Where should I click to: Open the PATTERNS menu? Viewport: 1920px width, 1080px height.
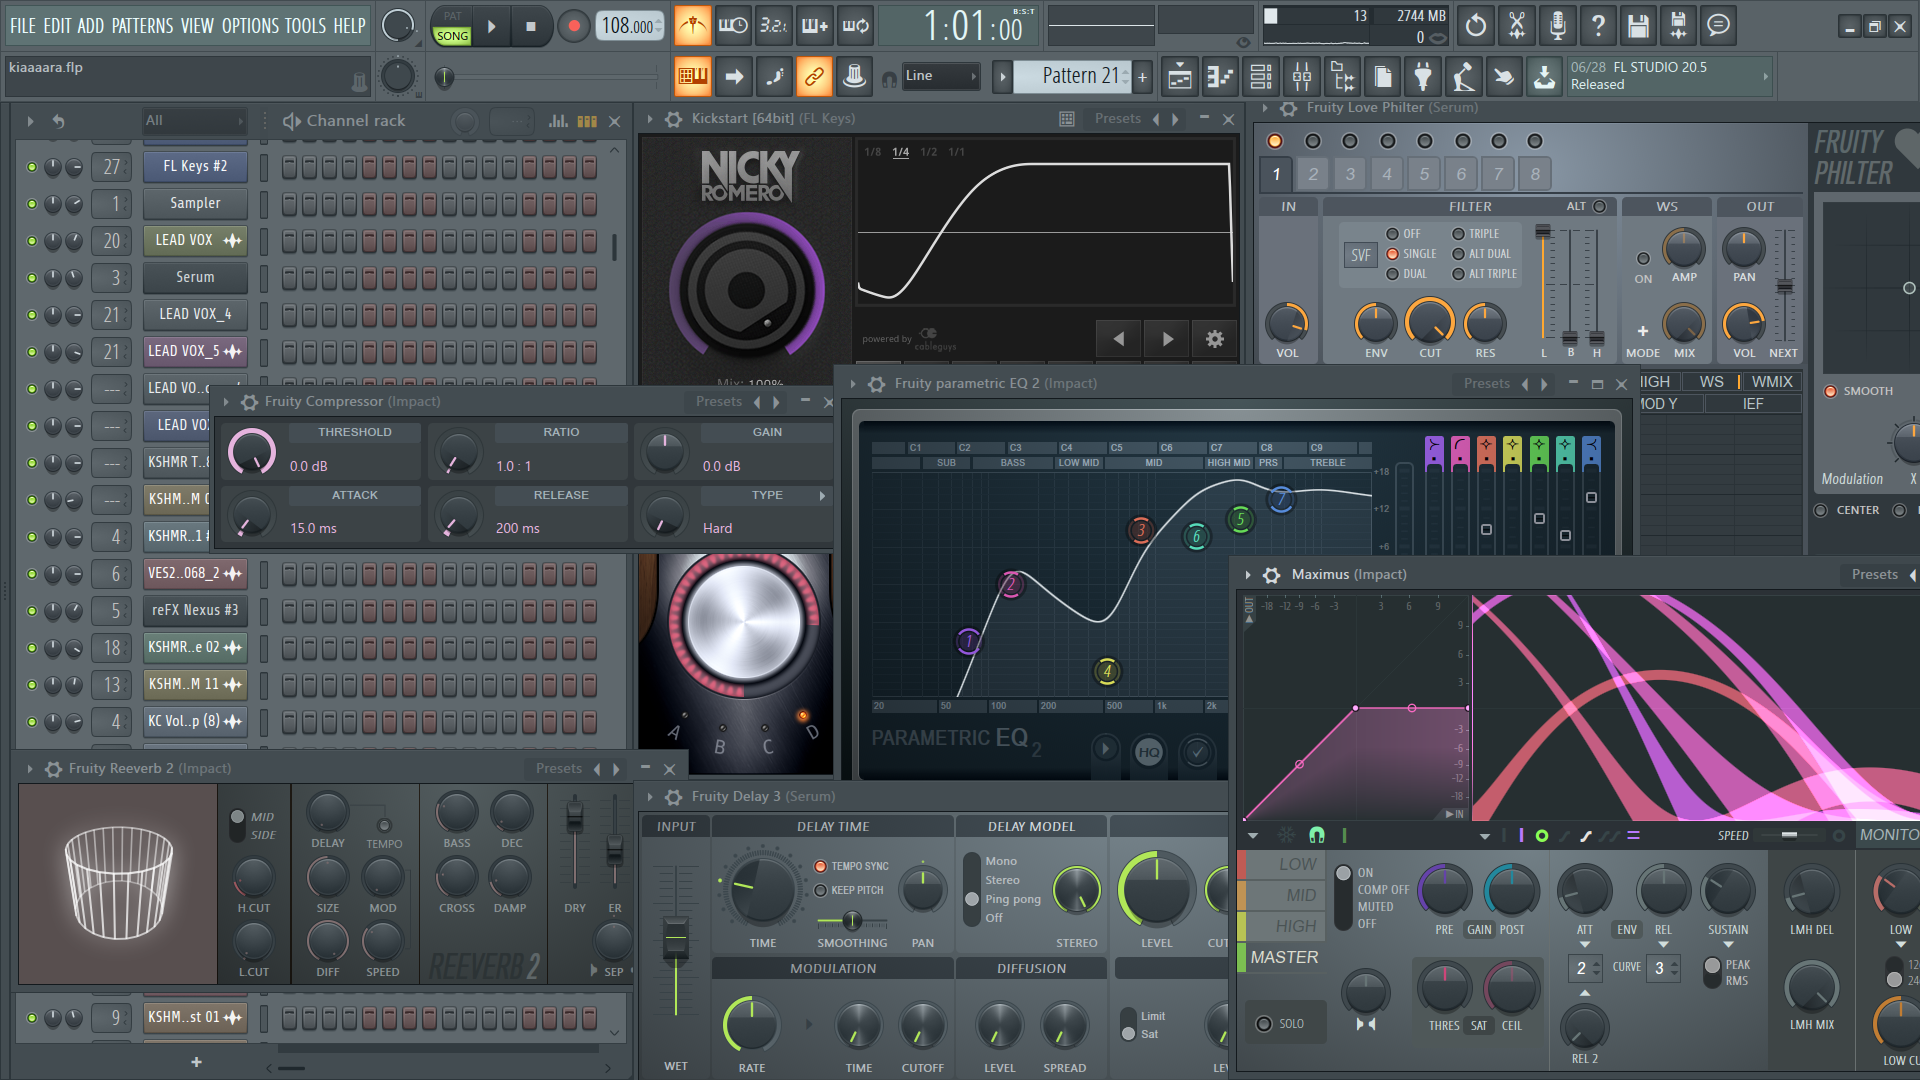pyautogui.click(x=142, y=26)
